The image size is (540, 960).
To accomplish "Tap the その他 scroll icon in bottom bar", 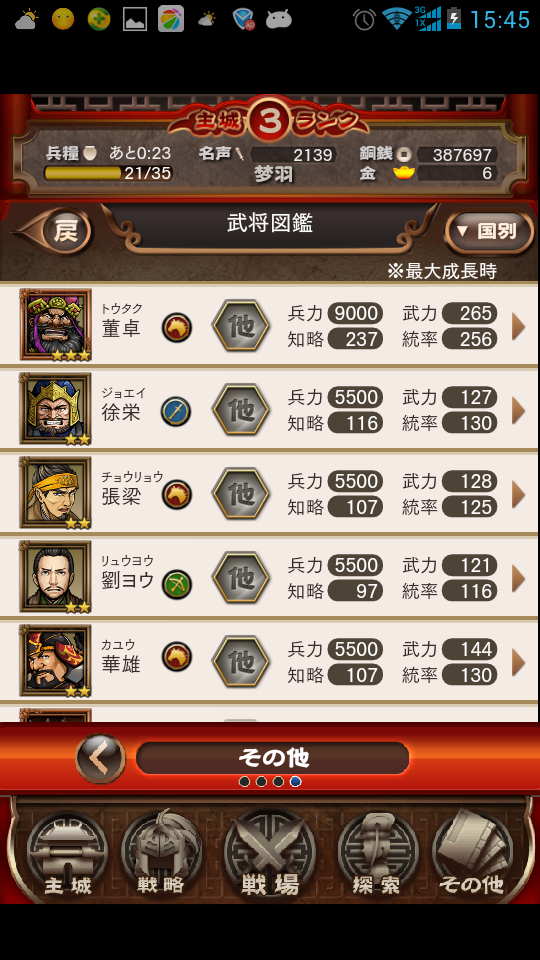I will pyautogui.click(x=472, y=853).
